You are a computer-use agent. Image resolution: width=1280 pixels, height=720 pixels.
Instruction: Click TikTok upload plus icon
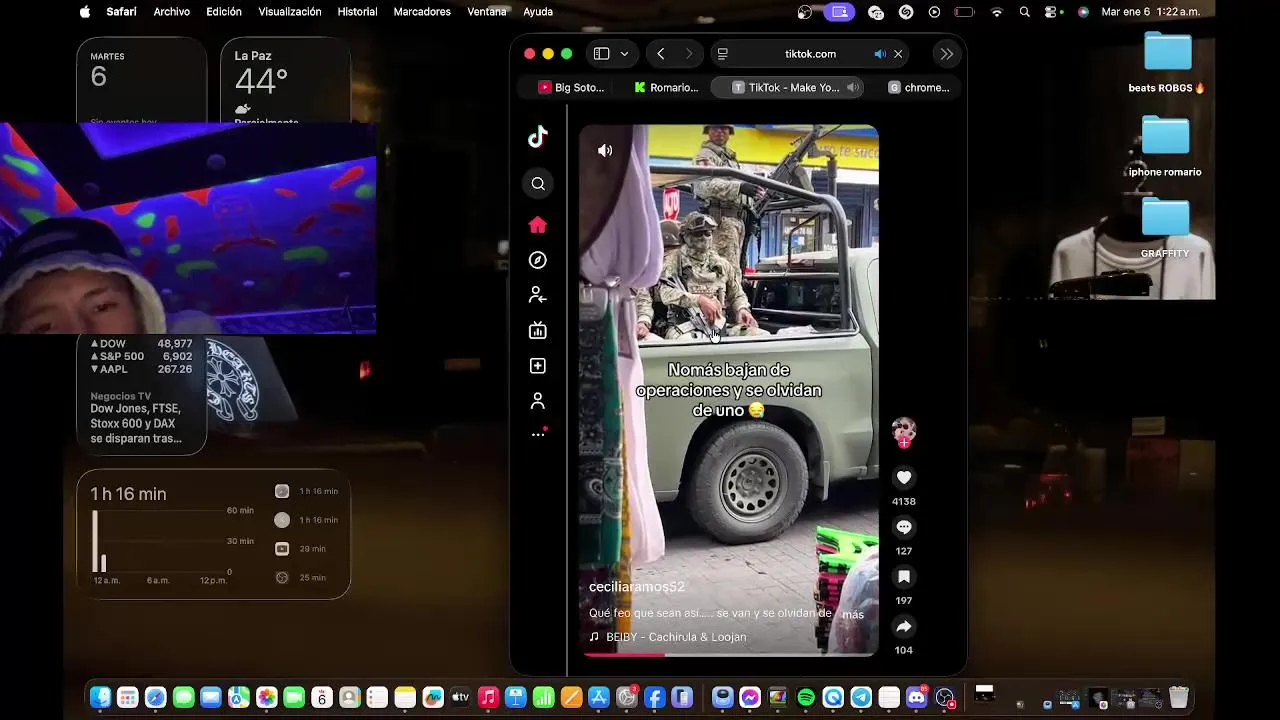click(x=538, y=366)
